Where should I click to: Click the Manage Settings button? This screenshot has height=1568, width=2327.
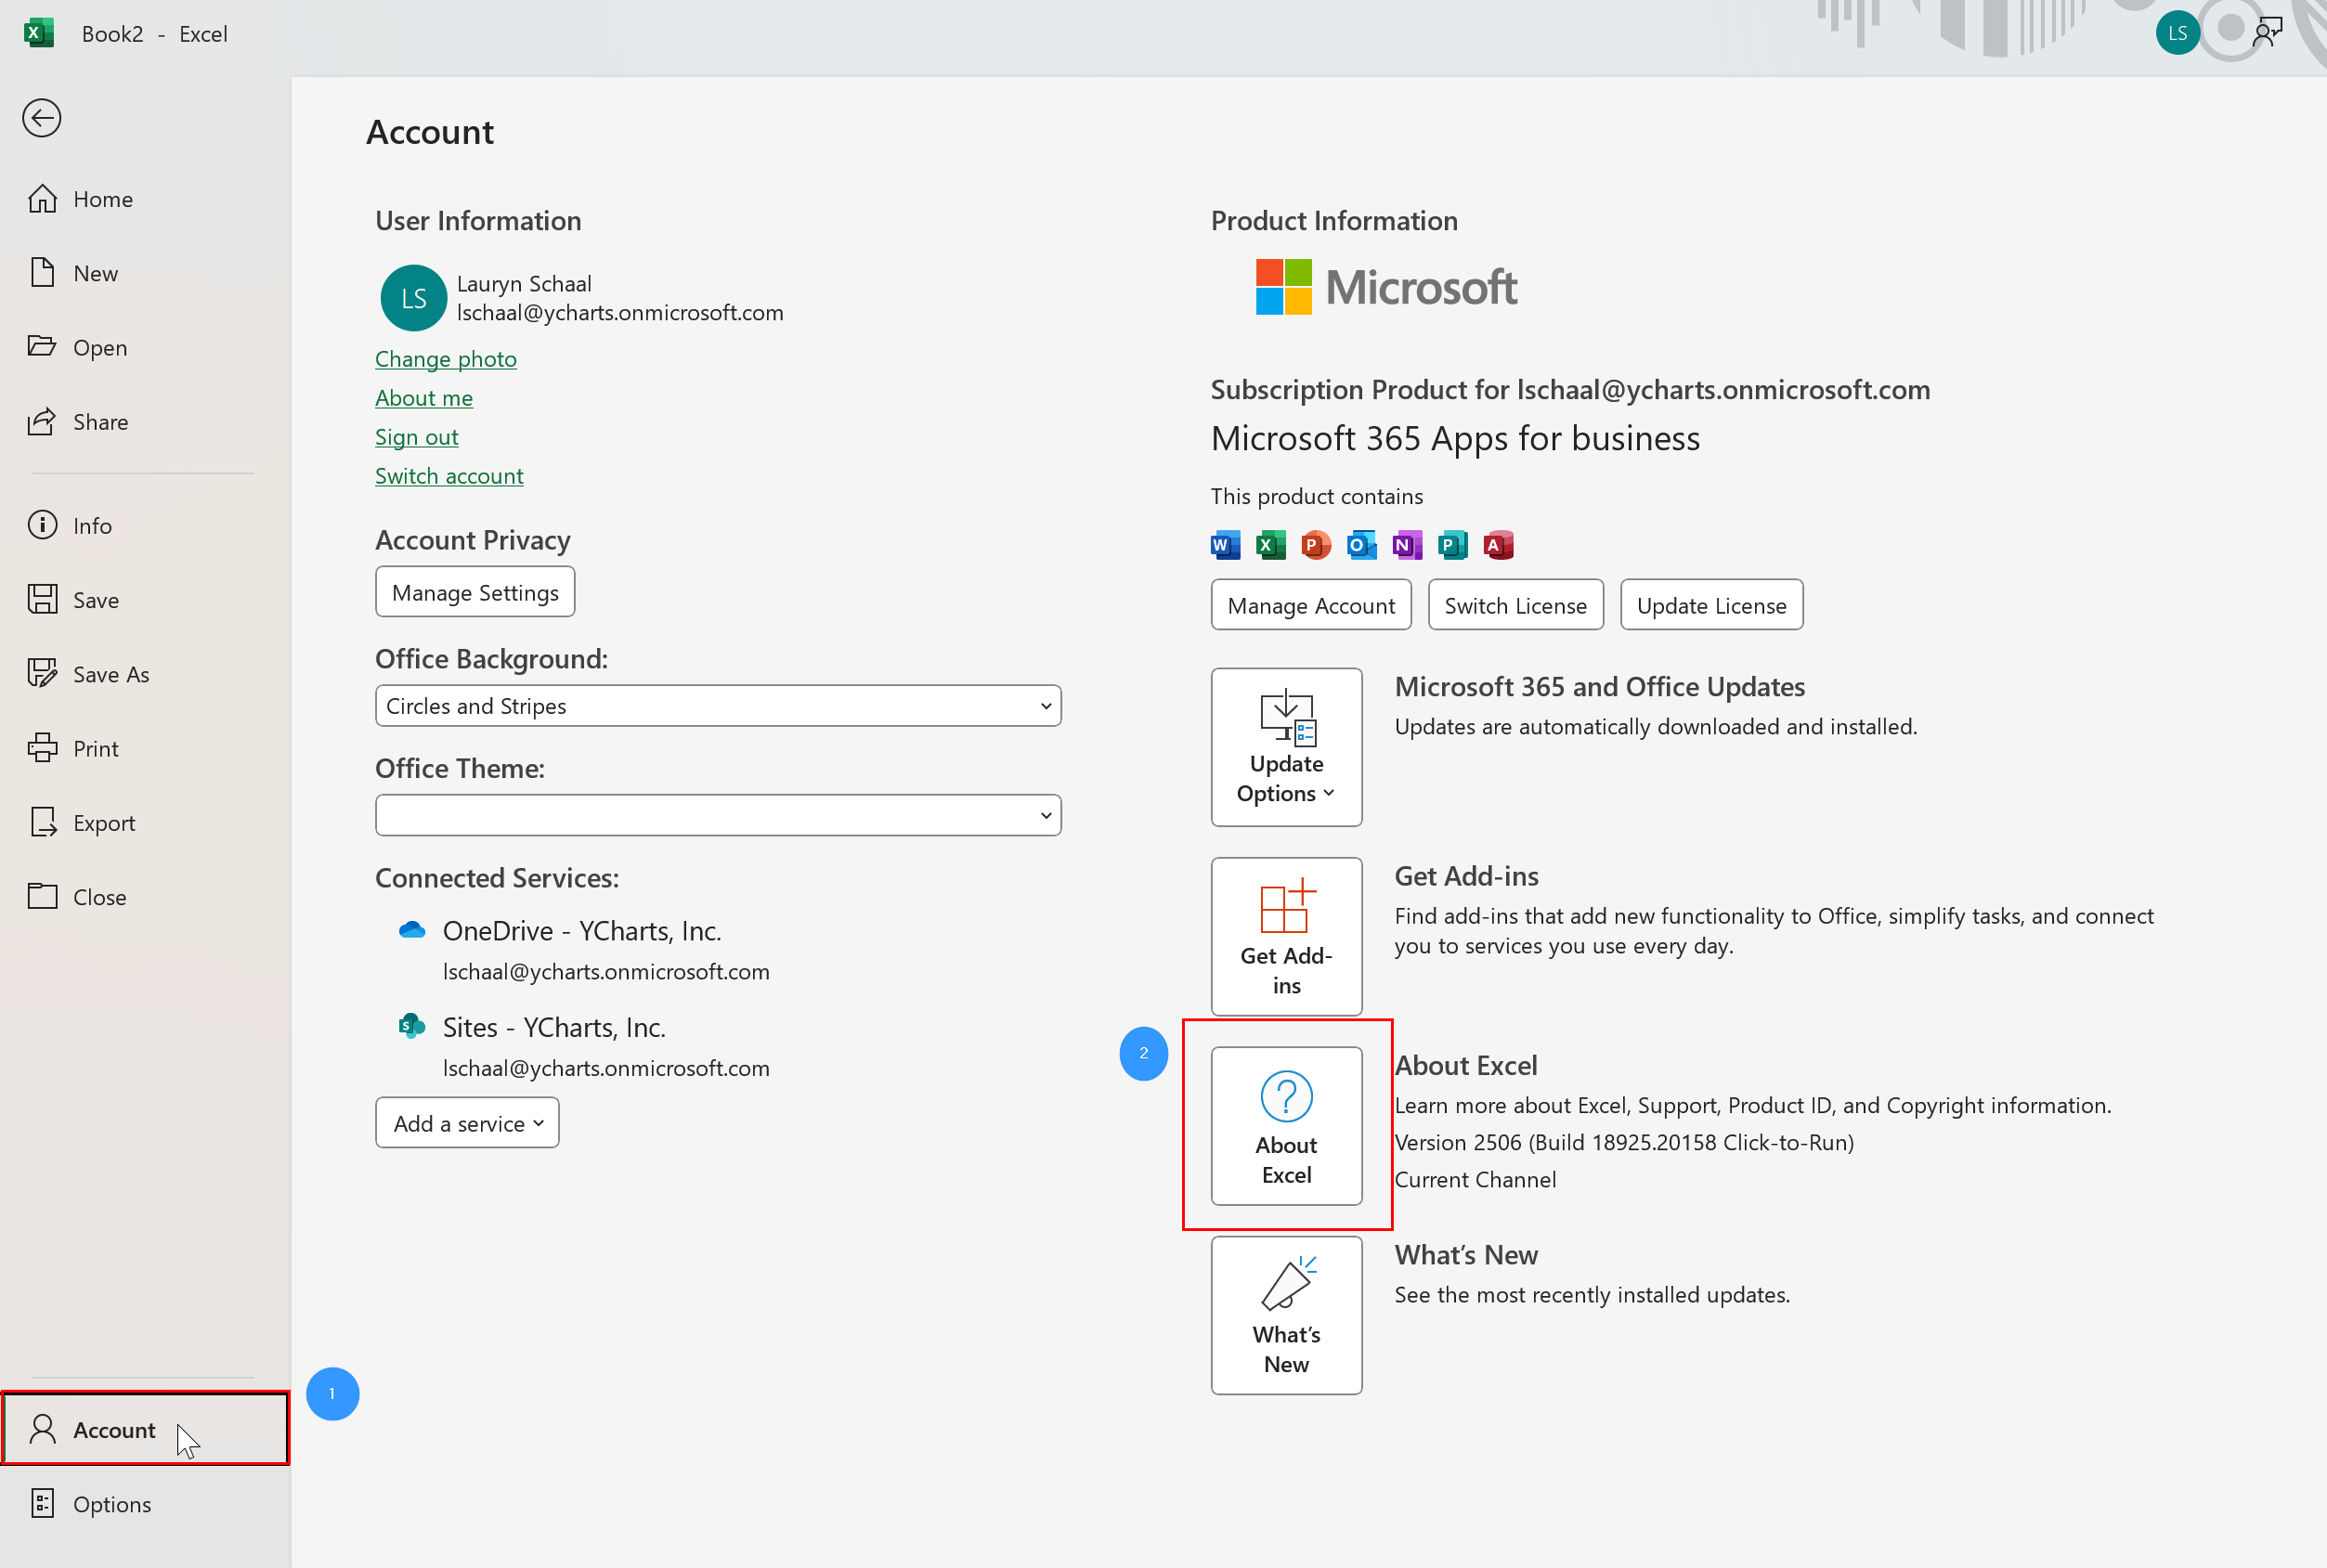click(475, 592)
